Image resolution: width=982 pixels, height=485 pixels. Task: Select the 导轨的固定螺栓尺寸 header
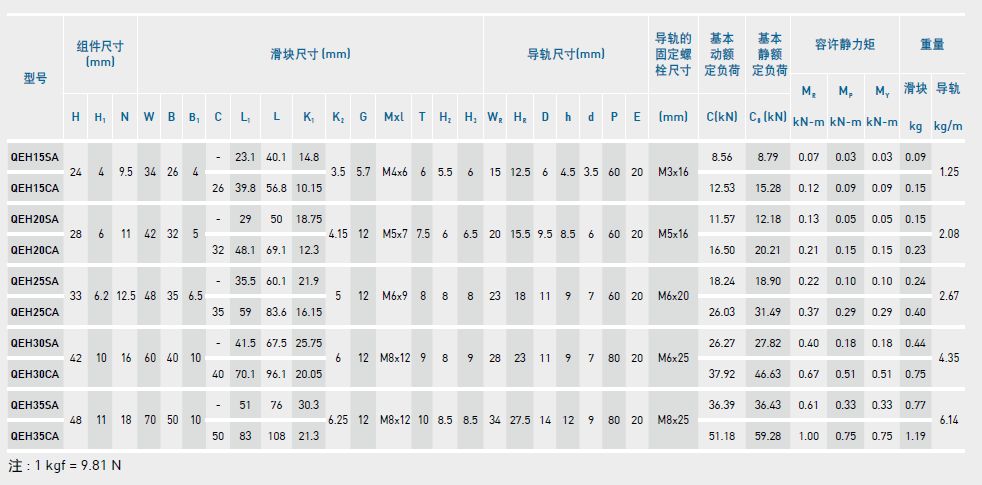pos(673,54)
